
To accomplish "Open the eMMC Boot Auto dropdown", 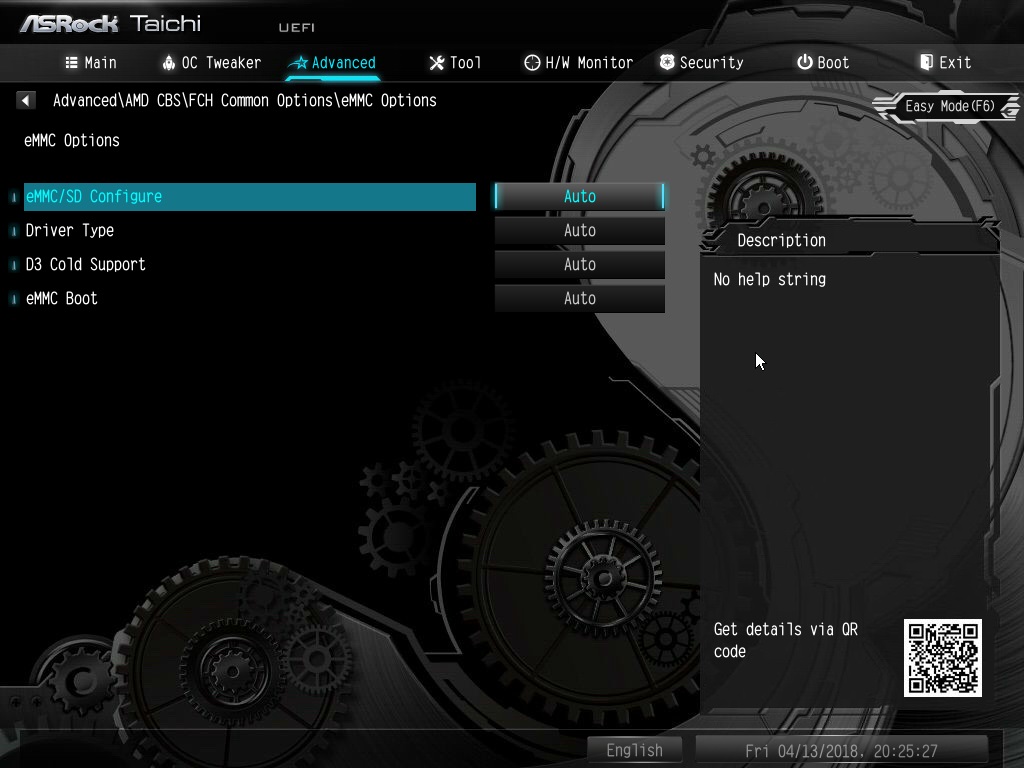I will (580, 298).
